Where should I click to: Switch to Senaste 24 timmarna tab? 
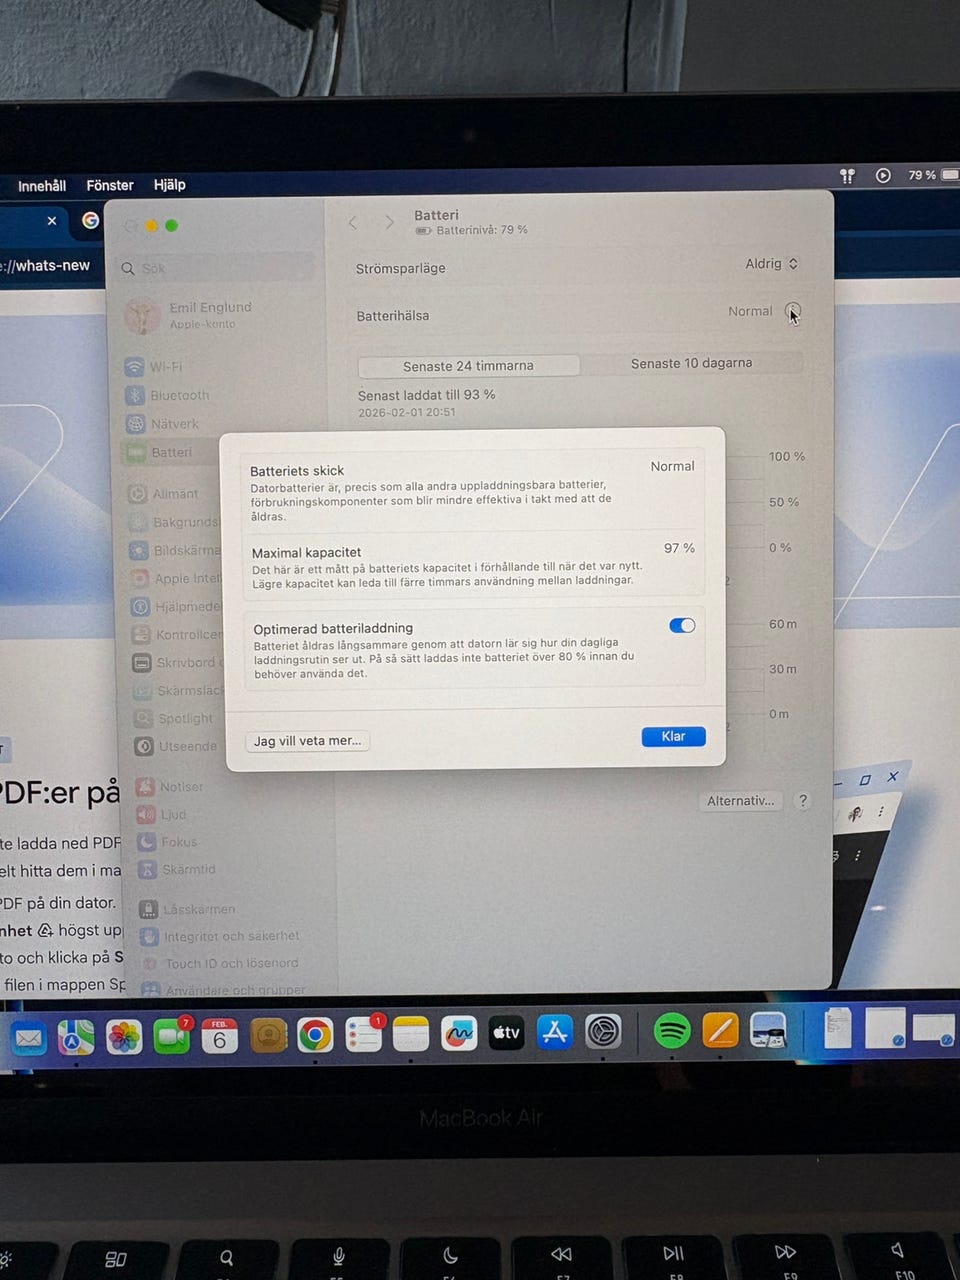(468, 366)
